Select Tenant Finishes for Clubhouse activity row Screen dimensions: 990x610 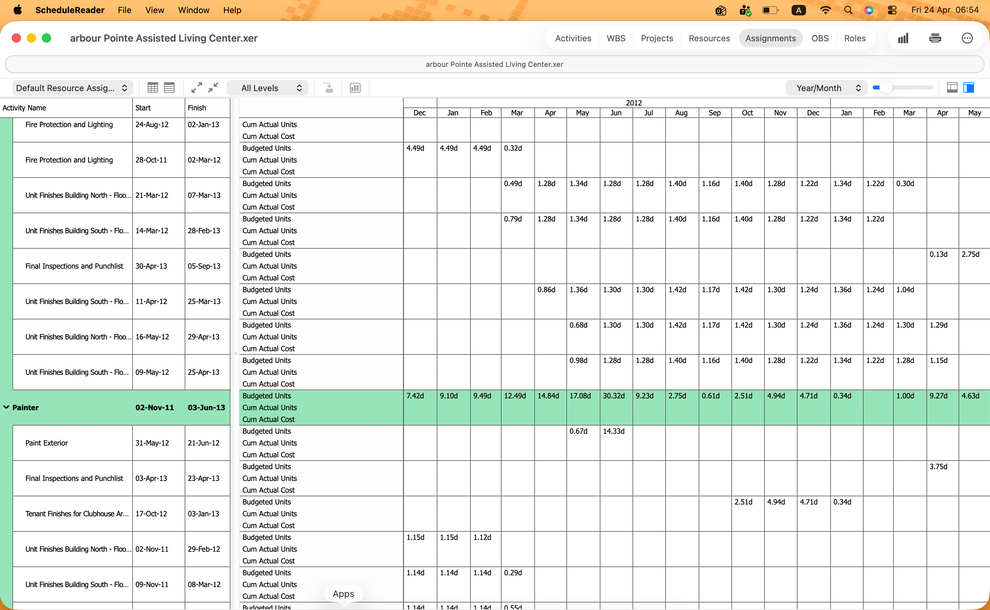click(121, 513)
